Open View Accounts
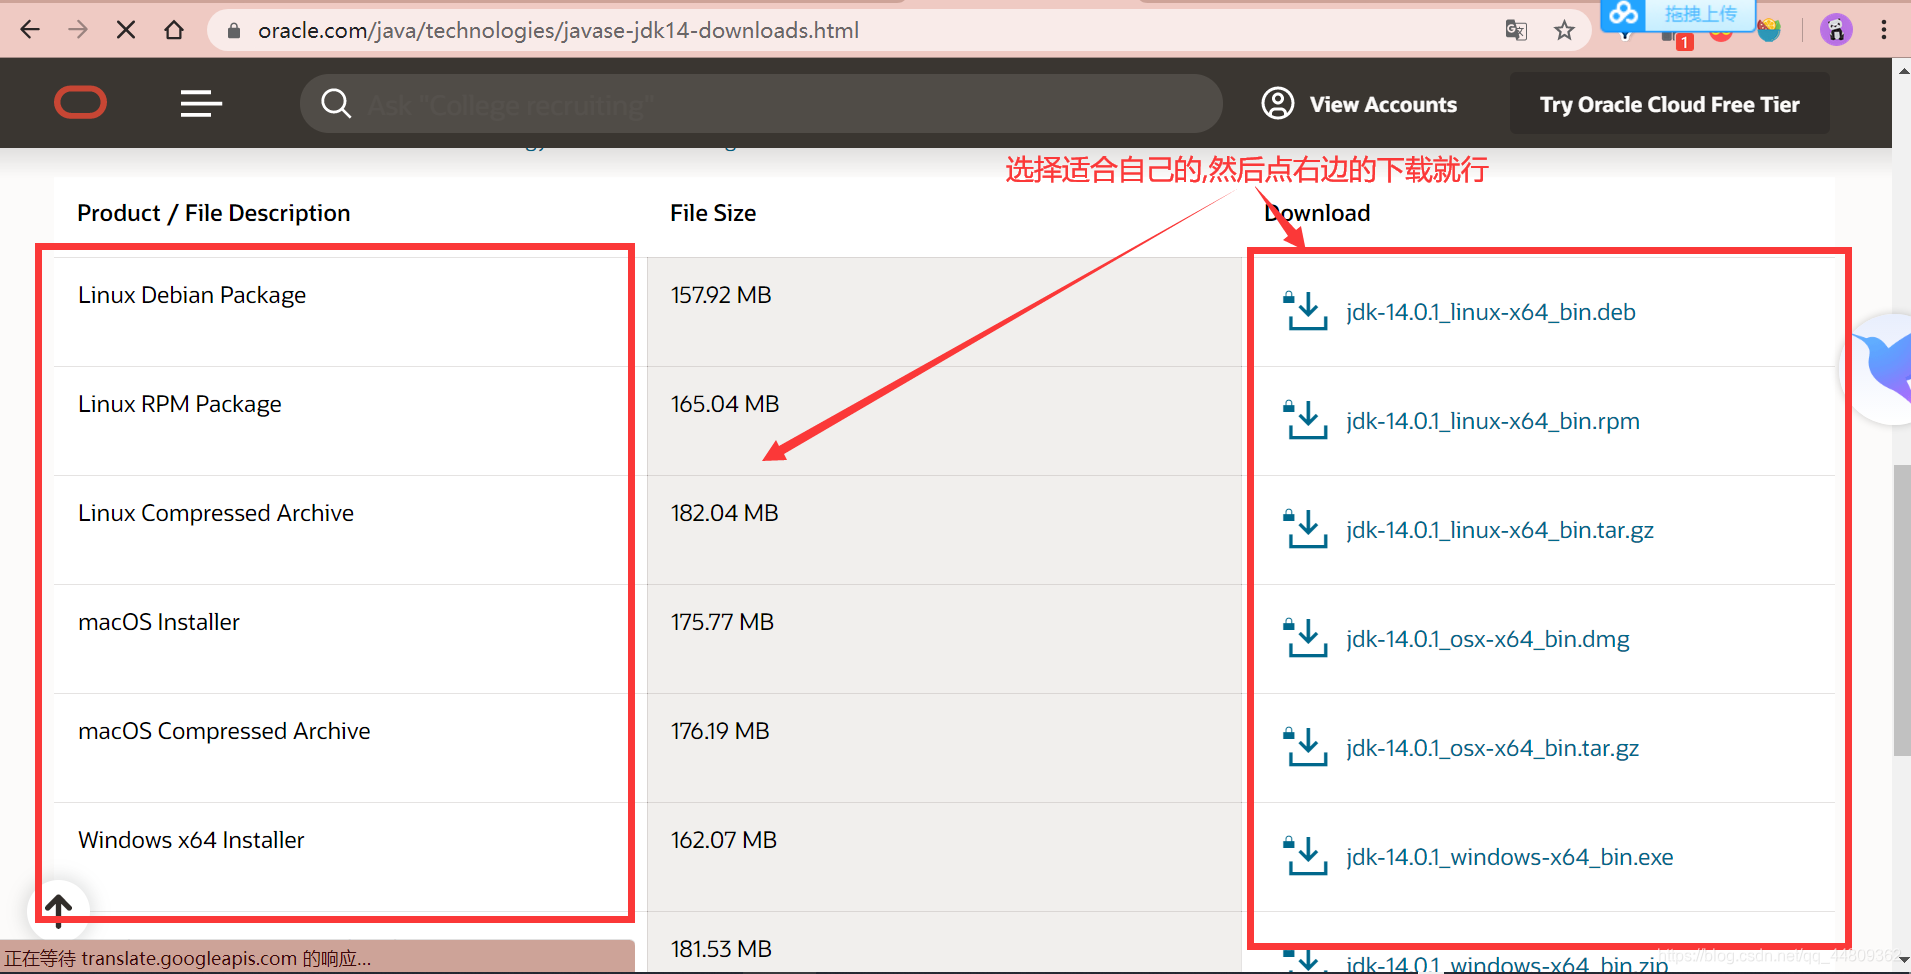Image resolution: width=1911 pixels, height=974 pixels. click(1359, 104)
